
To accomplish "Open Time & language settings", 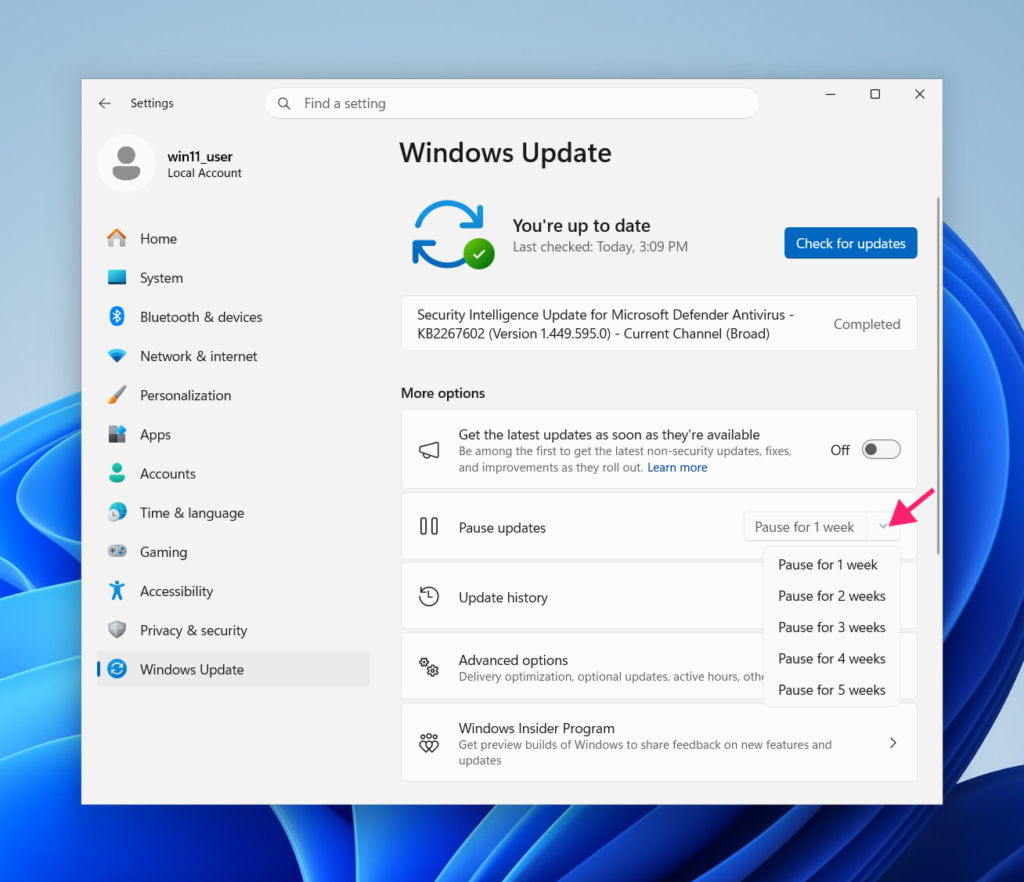I will click(x=233, y=512).
